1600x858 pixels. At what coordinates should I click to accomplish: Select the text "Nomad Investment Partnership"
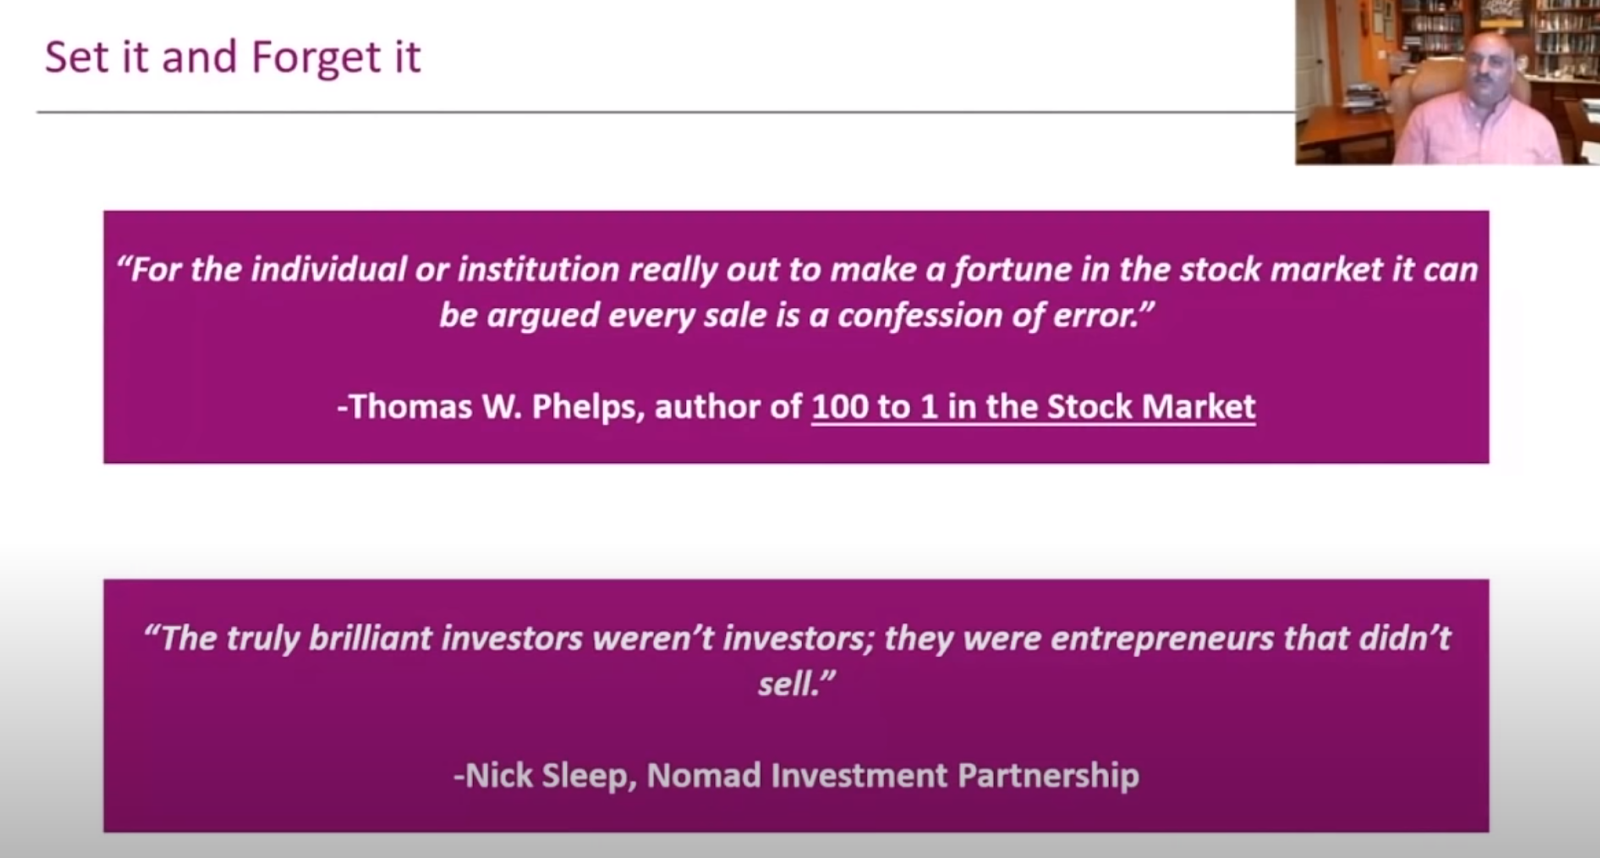[892, 776]
